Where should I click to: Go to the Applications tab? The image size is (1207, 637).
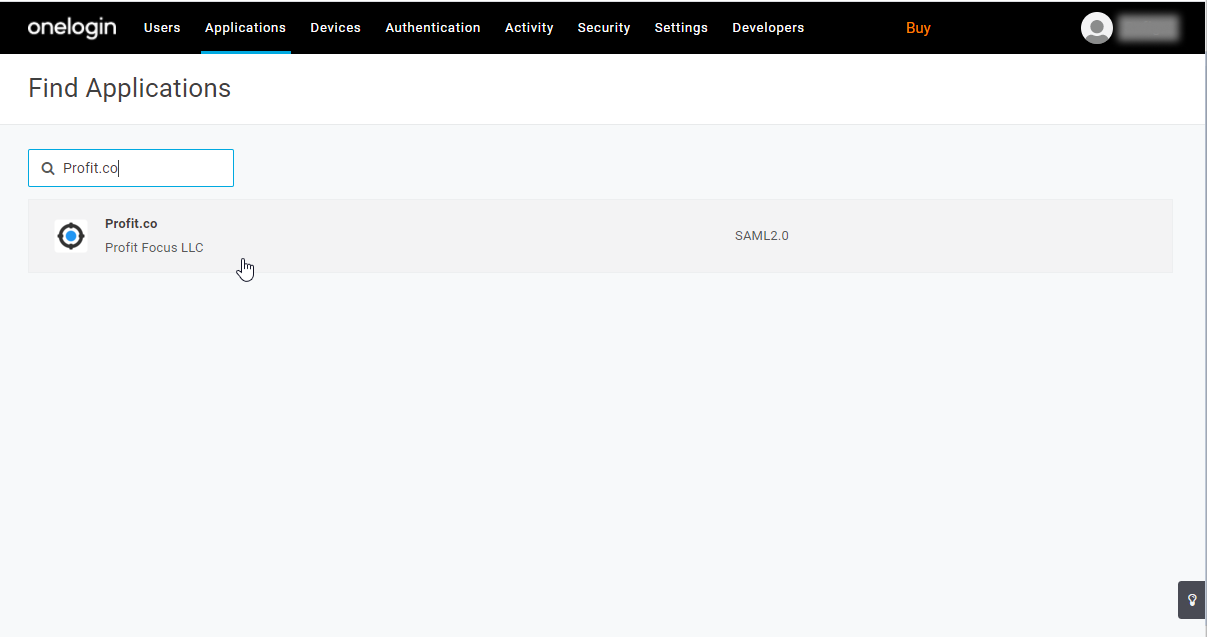click(245, 28)
